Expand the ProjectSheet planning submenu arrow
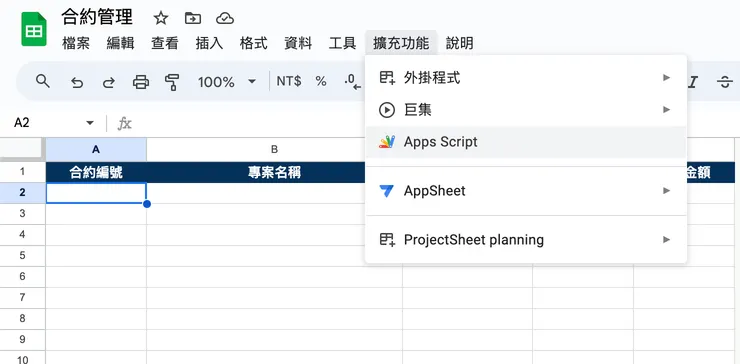 point(666,239)
